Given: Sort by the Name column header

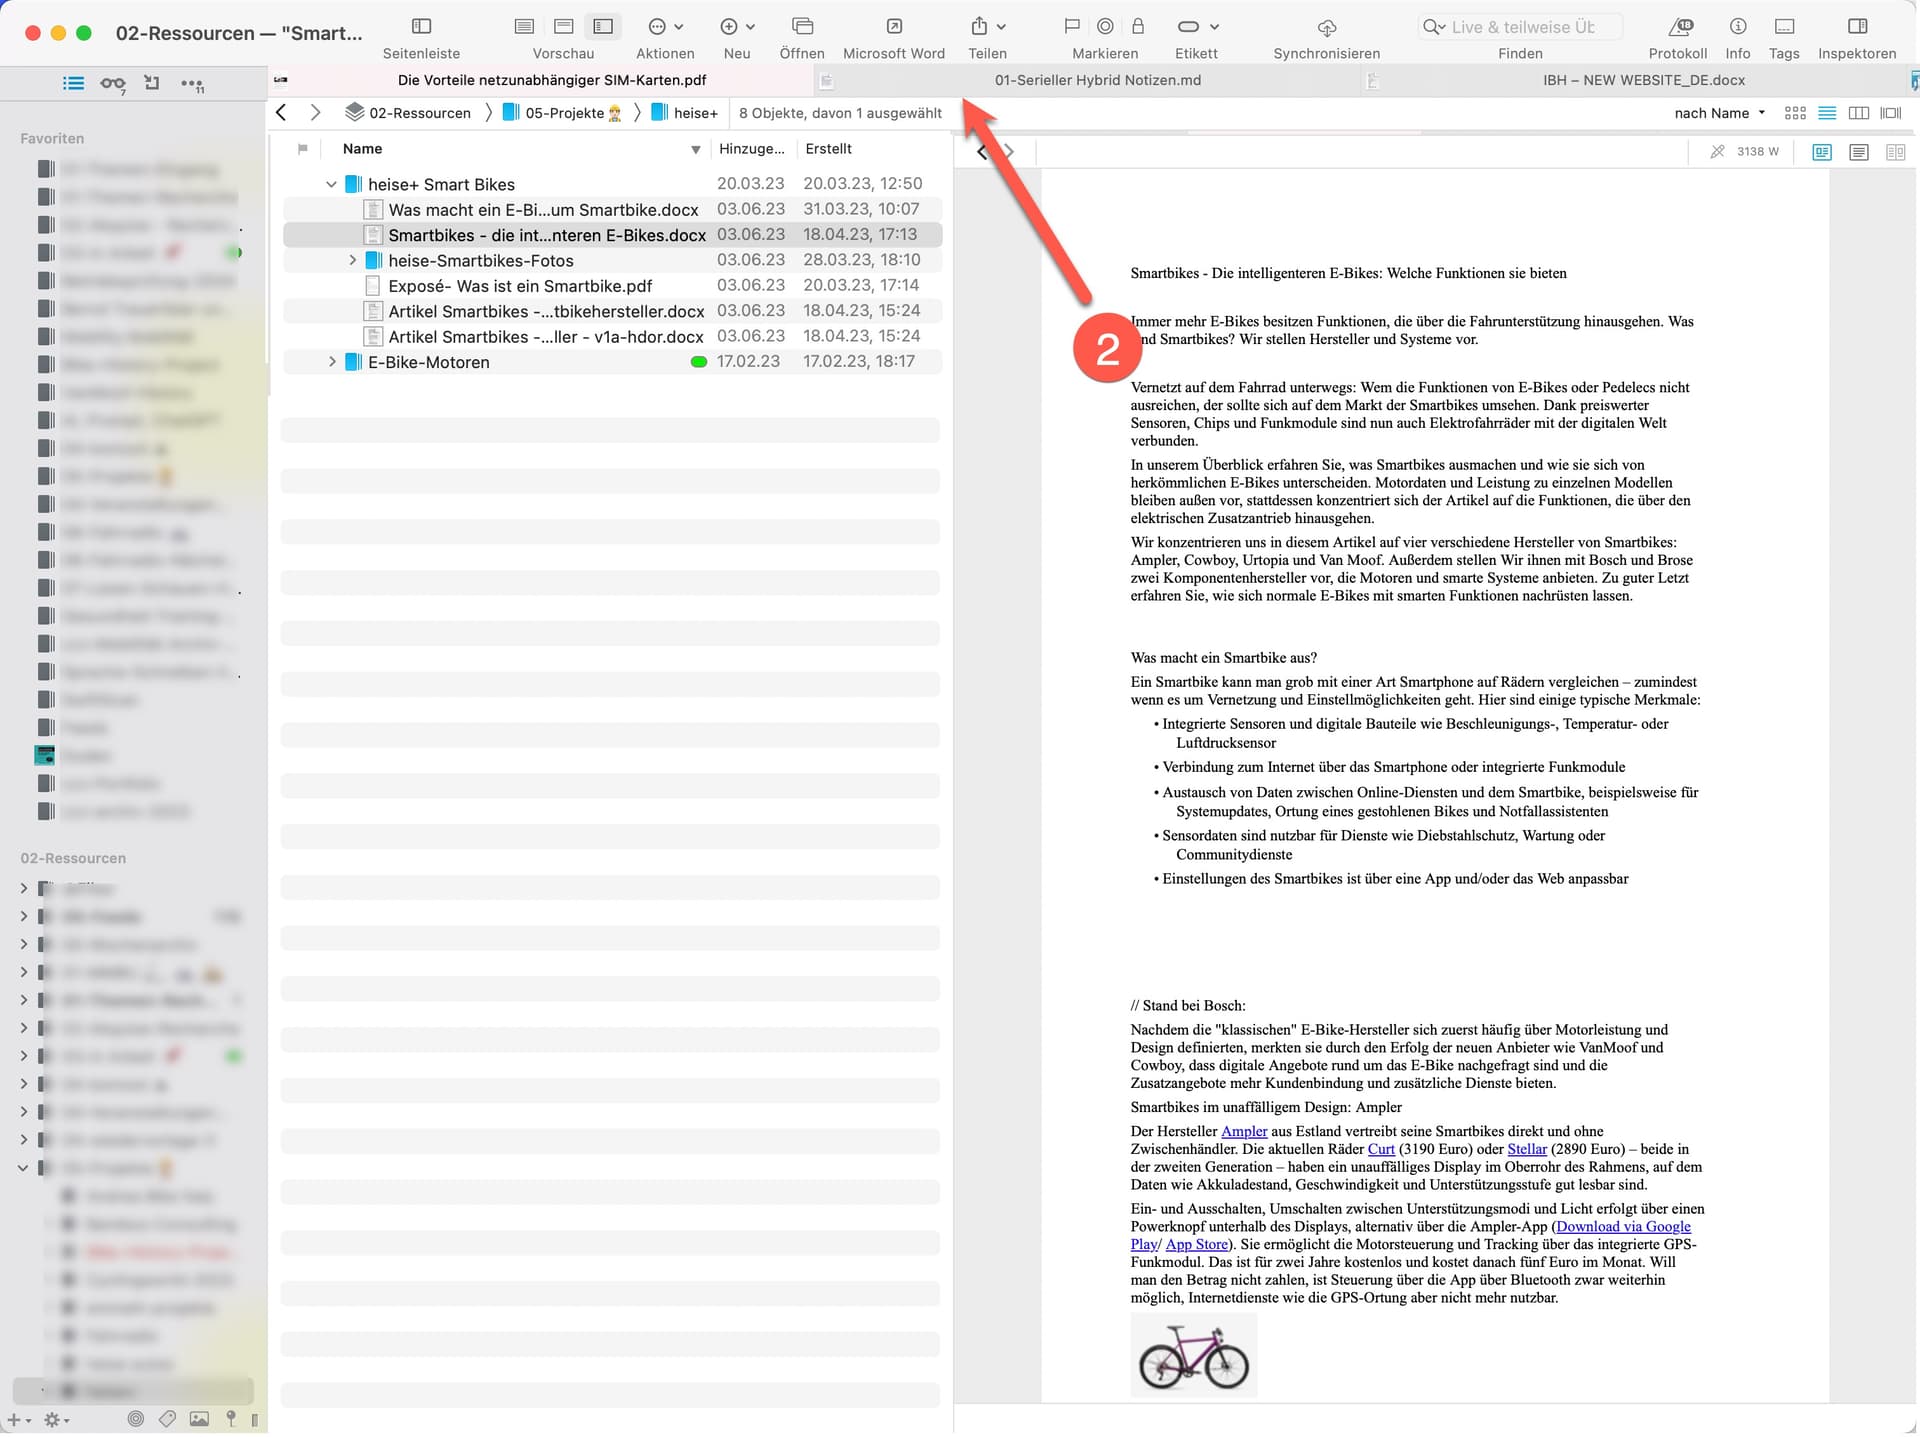Looking at the screenshot, I should tap(362, 149).
